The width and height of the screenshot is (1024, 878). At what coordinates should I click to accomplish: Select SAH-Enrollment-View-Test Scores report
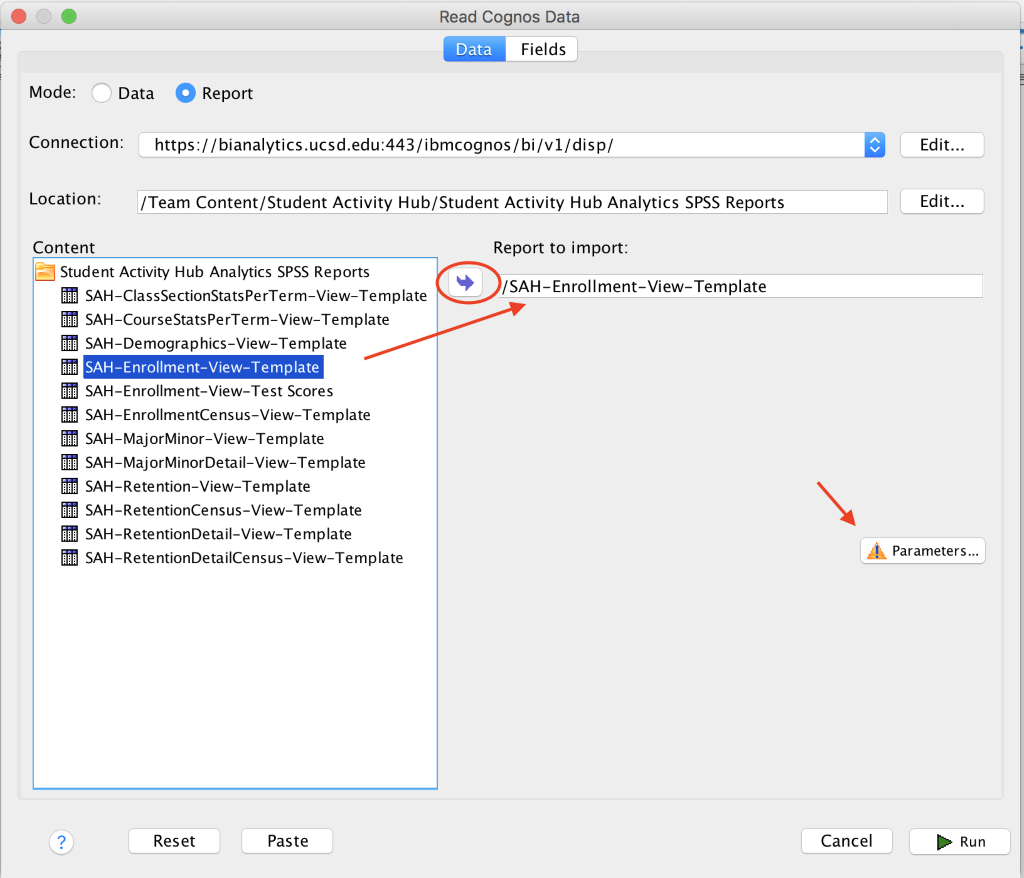(x=209, y=391)
